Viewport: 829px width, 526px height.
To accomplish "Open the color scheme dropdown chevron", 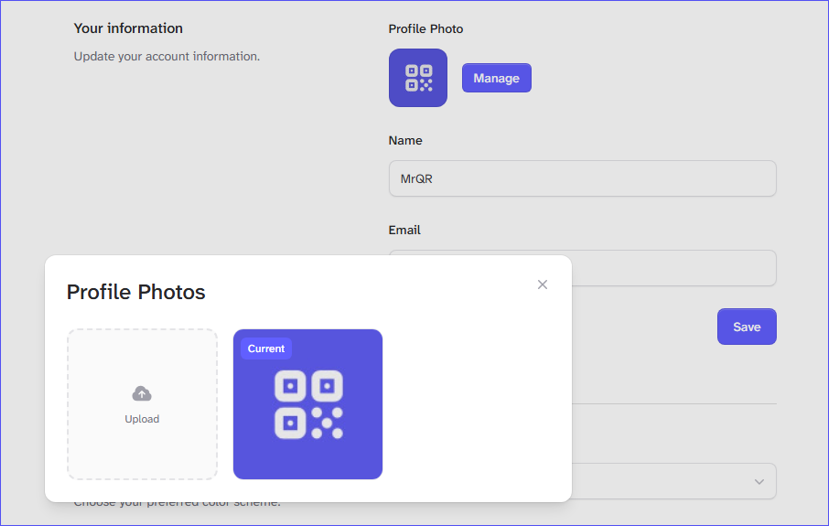I will [x=759, y=482].
